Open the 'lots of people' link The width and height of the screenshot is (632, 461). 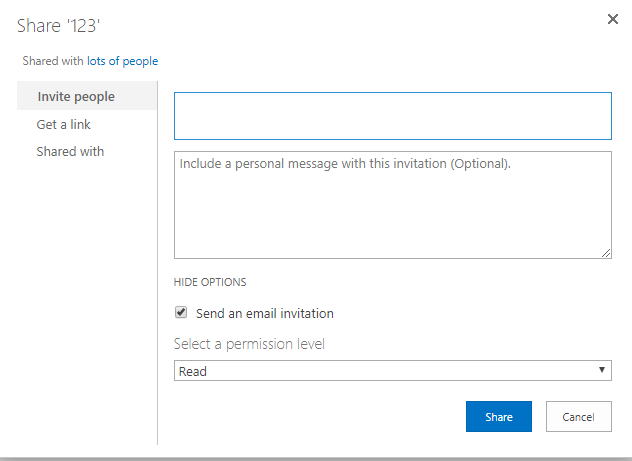pyautogui.click(x=123, y=61)
